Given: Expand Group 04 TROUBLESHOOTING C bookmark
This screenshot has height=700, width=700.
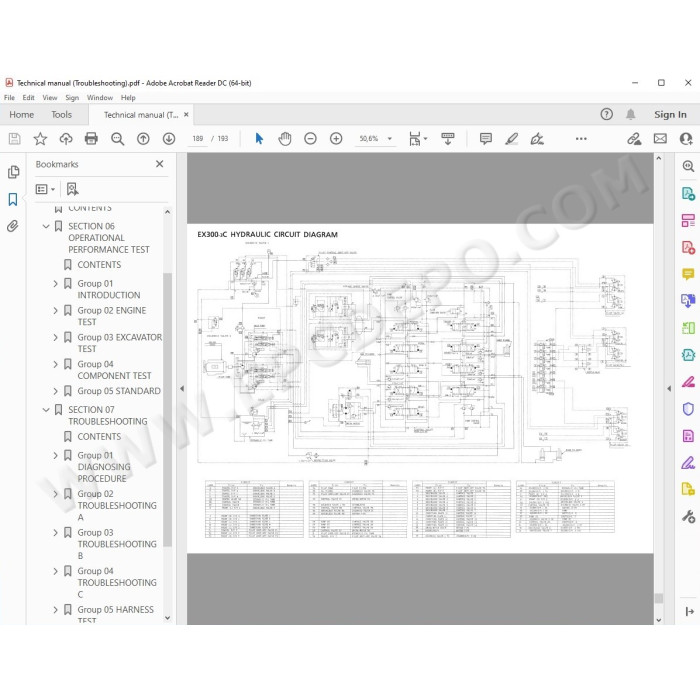Looking at the screenshot, I should [x=55, y=571].
